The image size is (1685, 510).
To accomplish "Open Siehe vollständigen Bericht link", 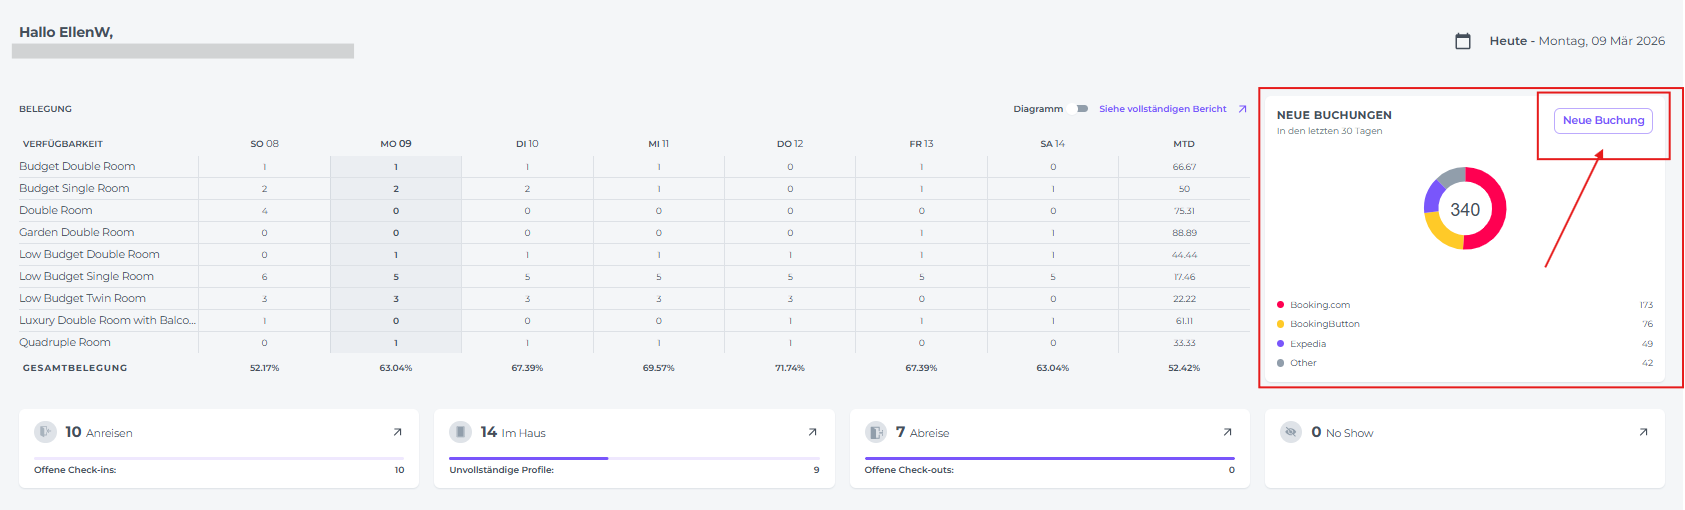I will (1162, 109).
